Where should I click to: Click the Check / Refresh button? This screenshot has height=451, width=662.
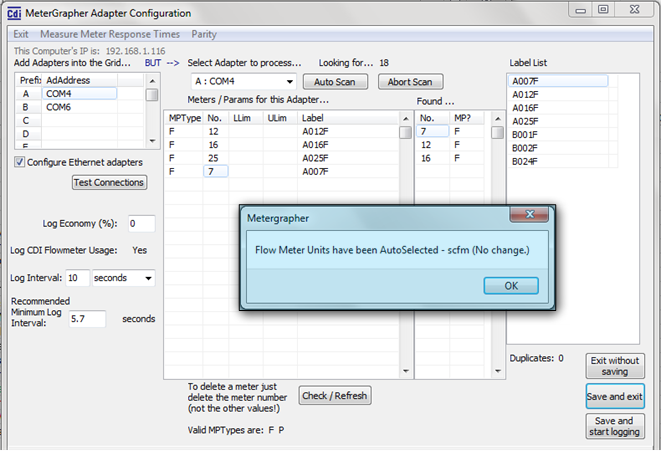point(335,396)
